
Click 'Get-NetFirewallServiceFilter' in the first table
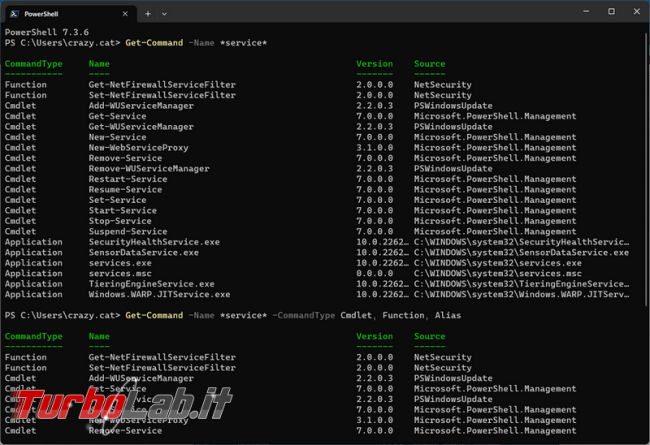click(x=162, y=85)
